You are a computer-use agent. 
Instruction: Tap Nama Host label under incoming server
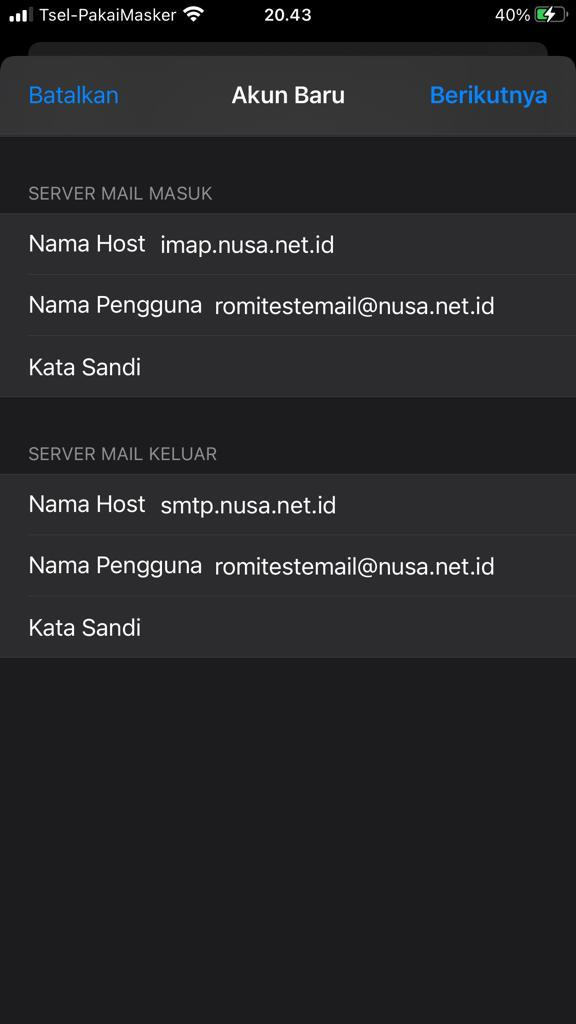[x=87, y=244]
